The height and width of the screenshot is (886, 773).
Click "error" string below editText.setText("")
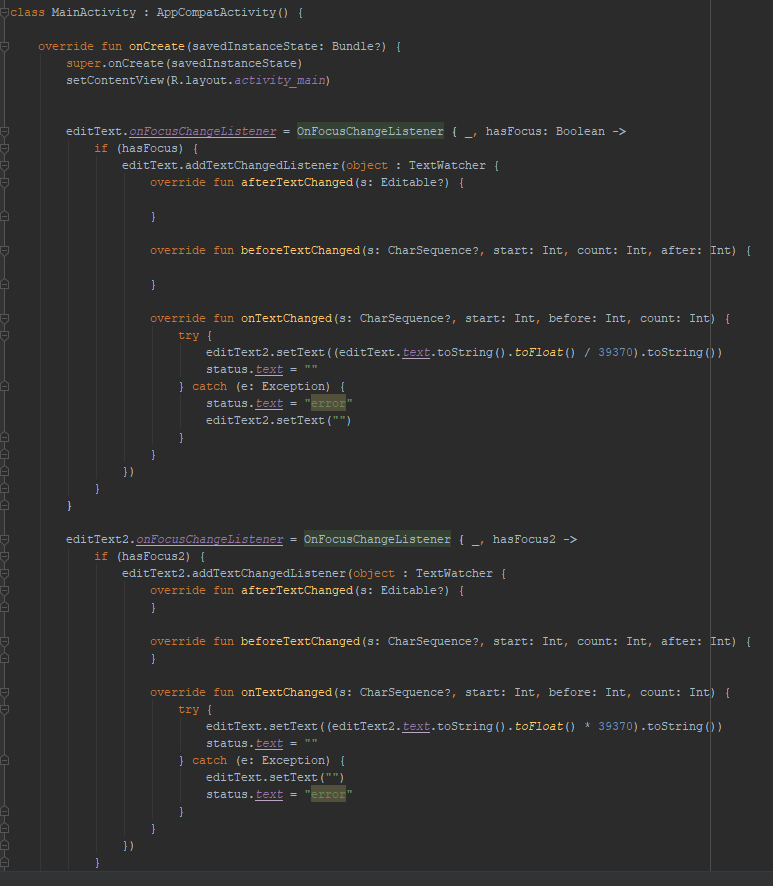328,794
